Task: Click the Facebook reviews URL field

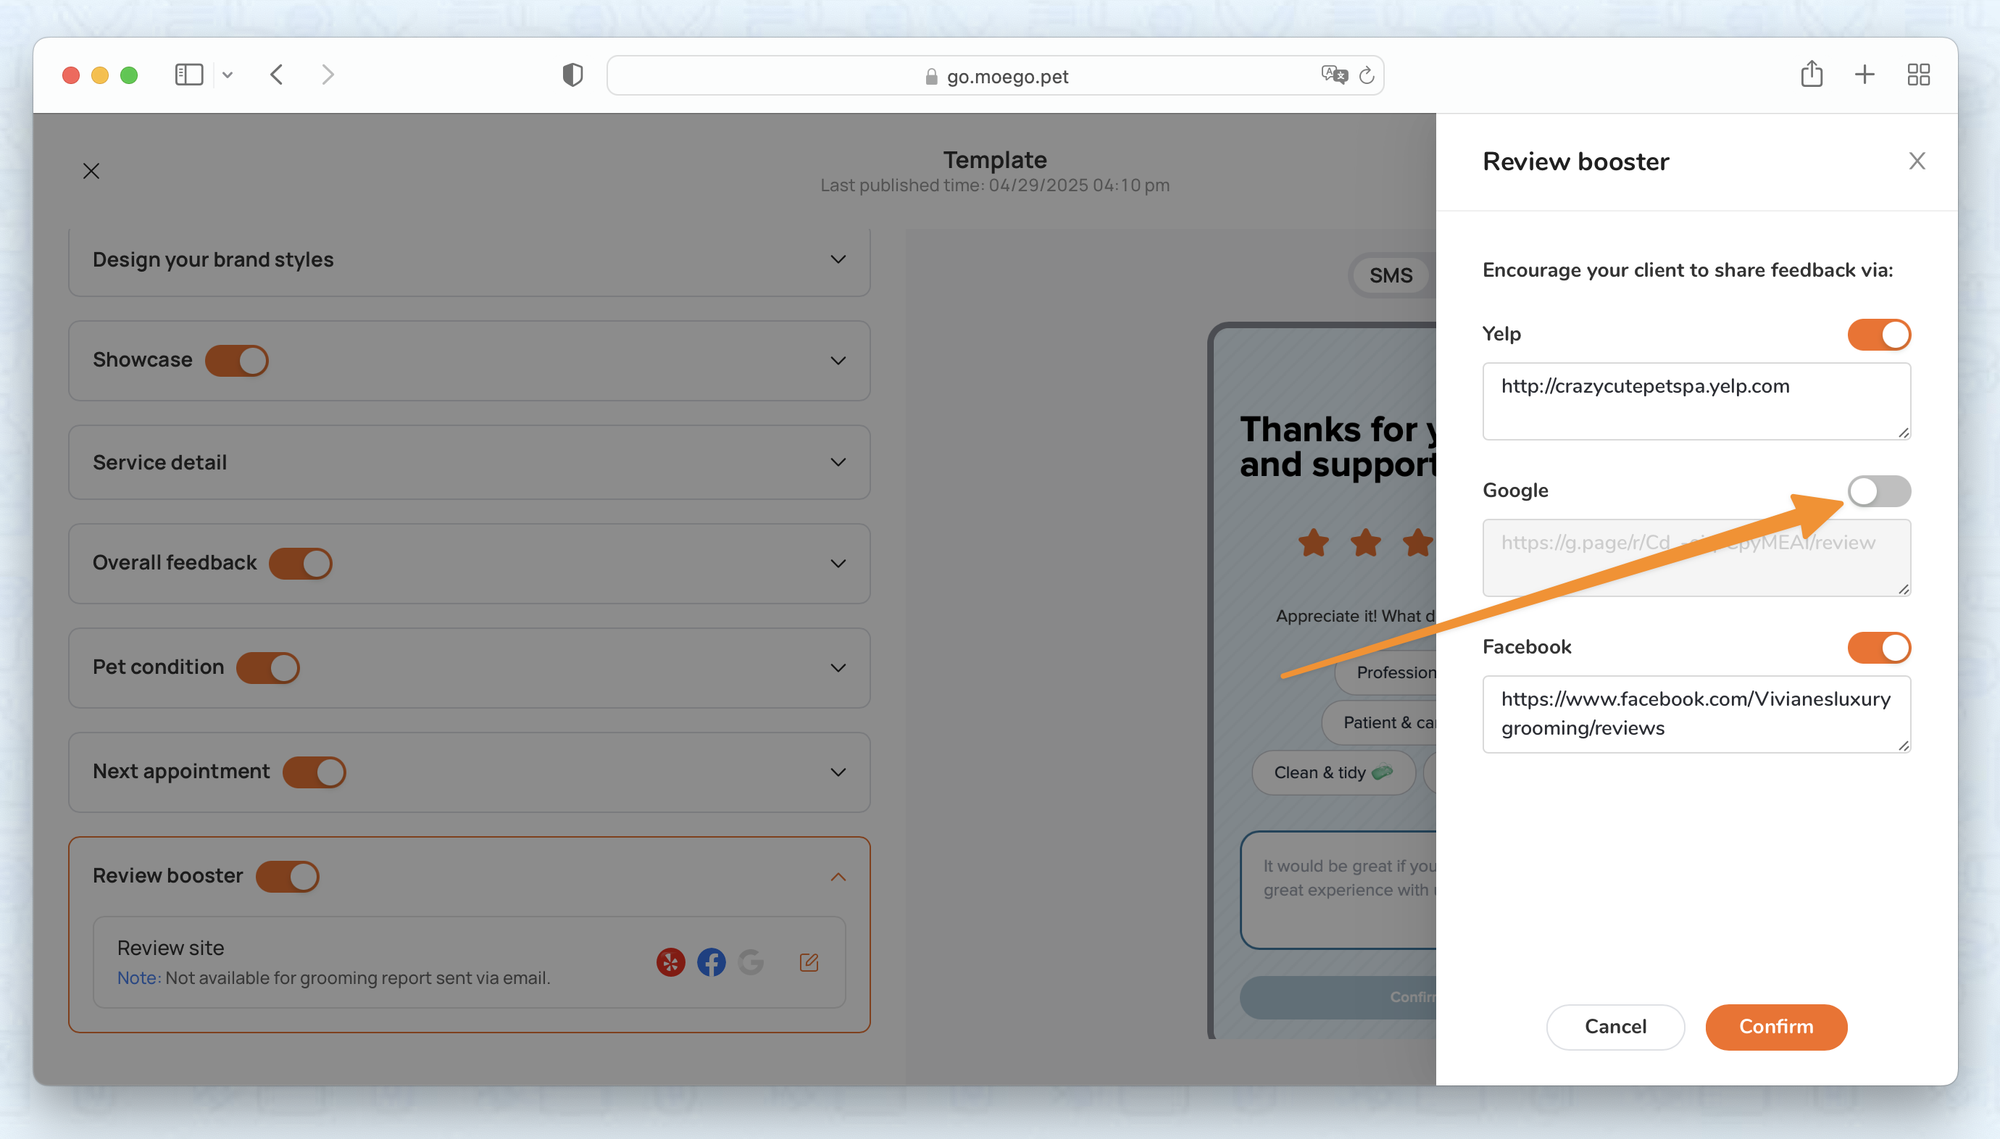Action: coord(1696,714)
